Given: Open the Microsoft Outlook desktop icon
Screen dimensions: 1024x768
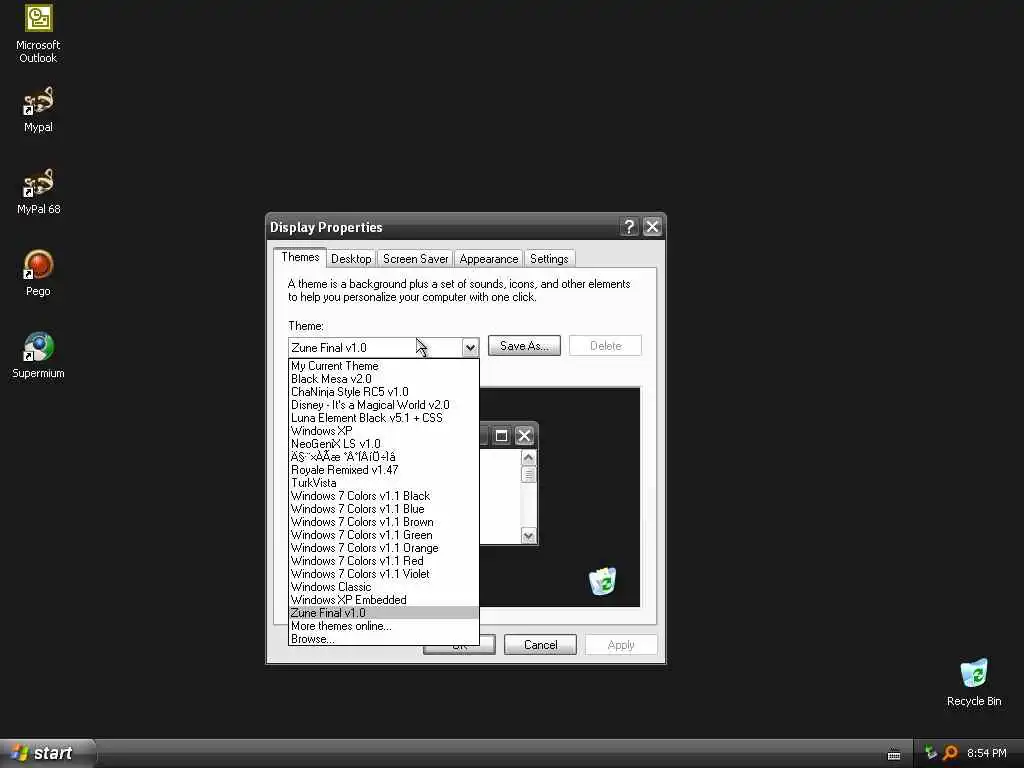Looking at the screenshot, I should (x=38, y=35).
